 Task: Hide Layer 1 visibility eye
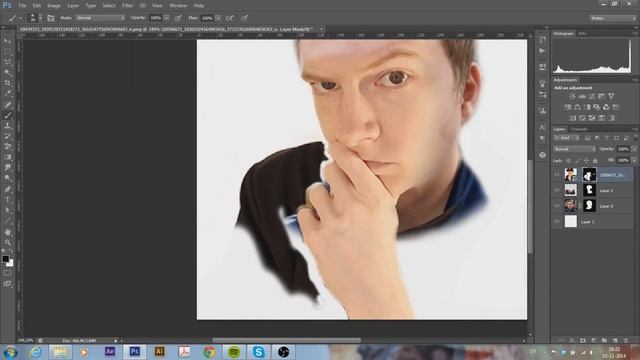[557, 222]
